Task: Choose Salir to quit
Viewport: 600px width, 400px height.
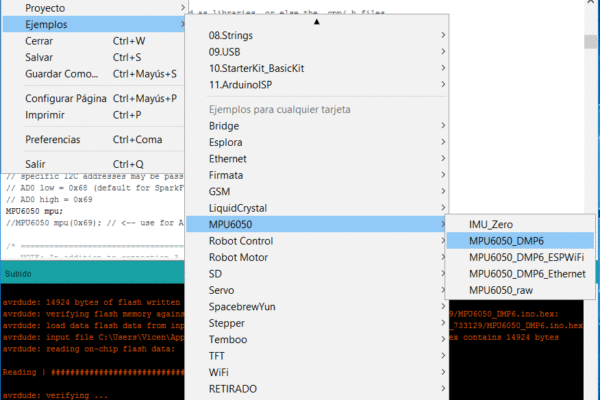Action: pos(94,164)
